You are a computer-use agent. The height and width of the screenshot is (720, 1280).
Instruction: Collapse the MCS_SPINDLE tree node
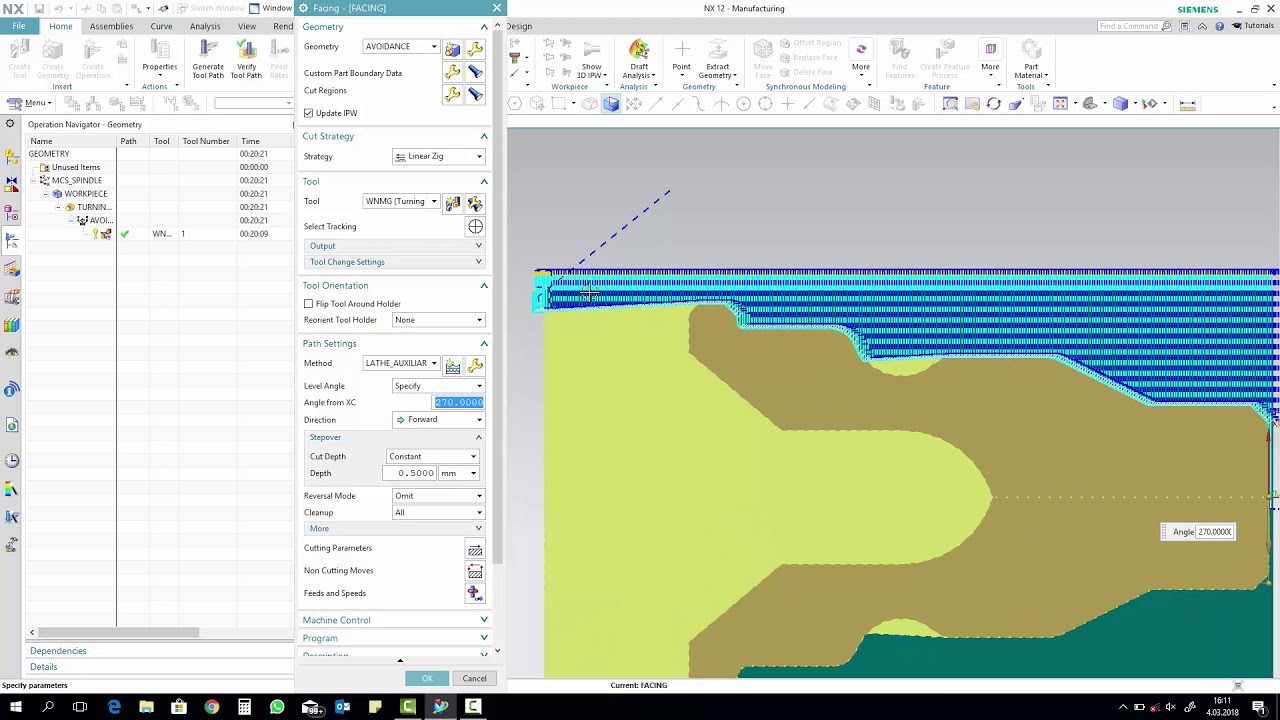(34, 181)
